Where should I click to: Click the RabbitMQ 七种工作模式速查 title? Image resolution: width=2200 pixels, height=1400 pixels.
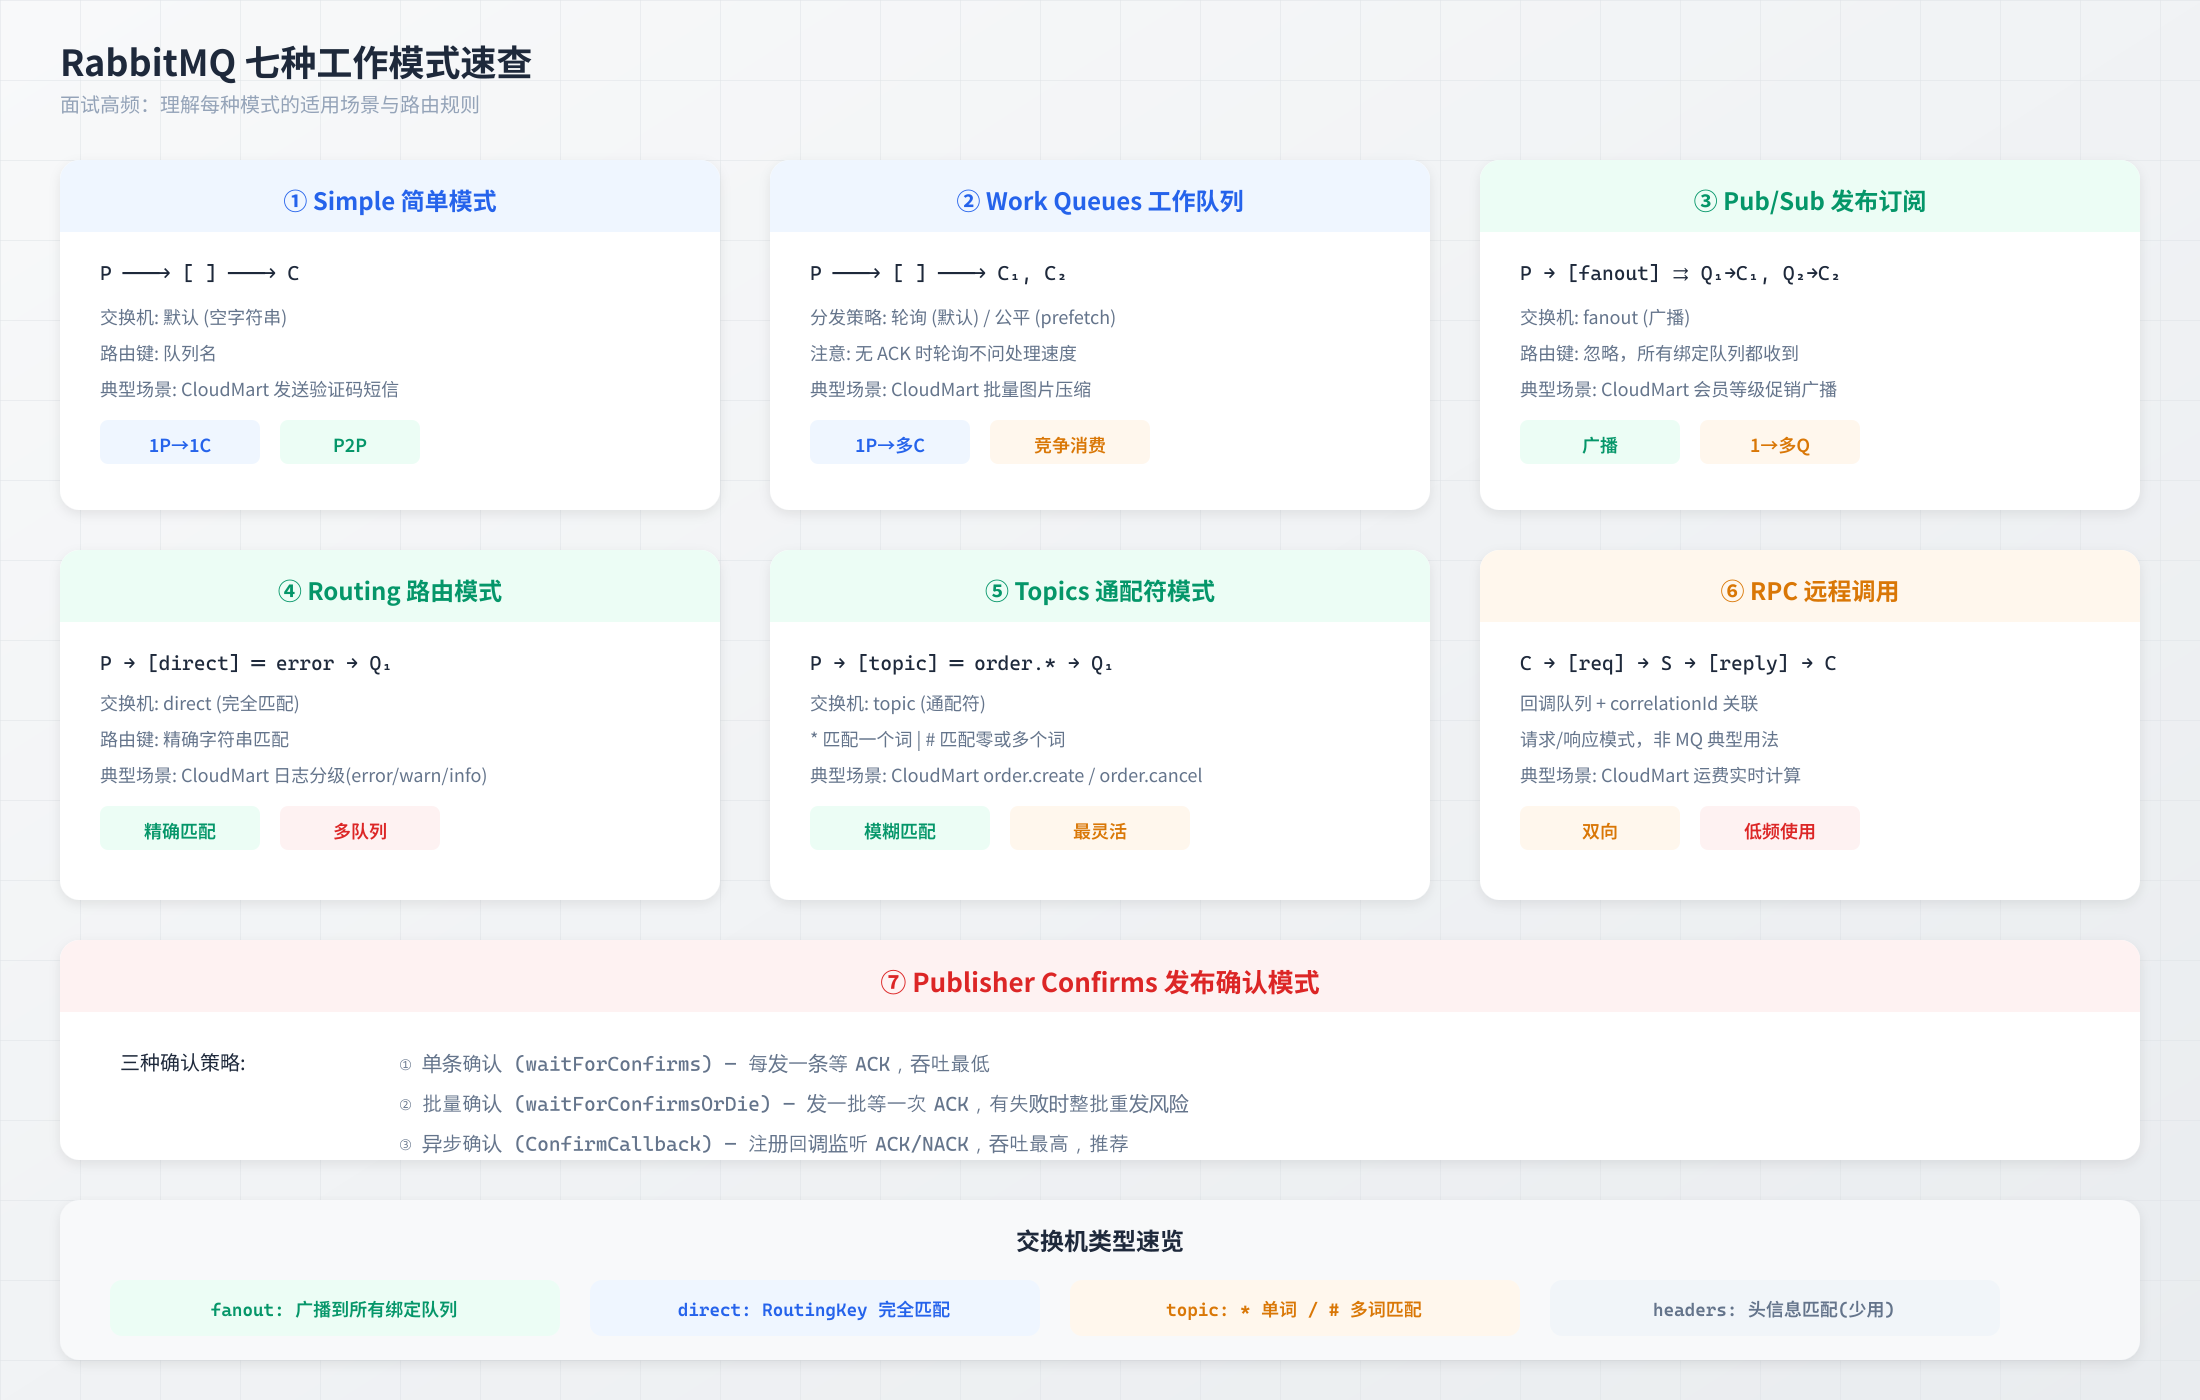coord(296,62)
